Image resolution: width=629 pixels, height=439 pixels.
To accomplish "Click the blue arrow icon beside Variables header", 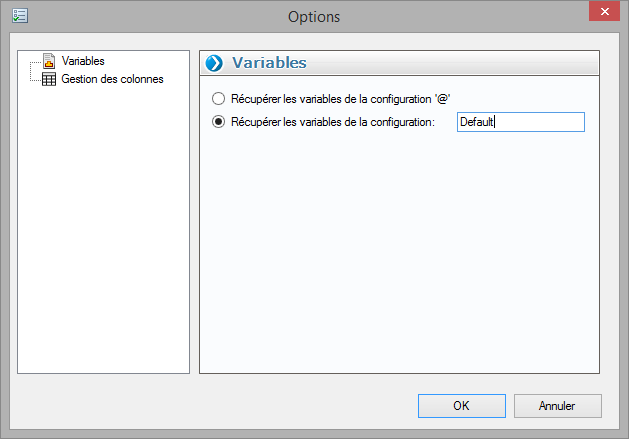I will pos(214,63).
